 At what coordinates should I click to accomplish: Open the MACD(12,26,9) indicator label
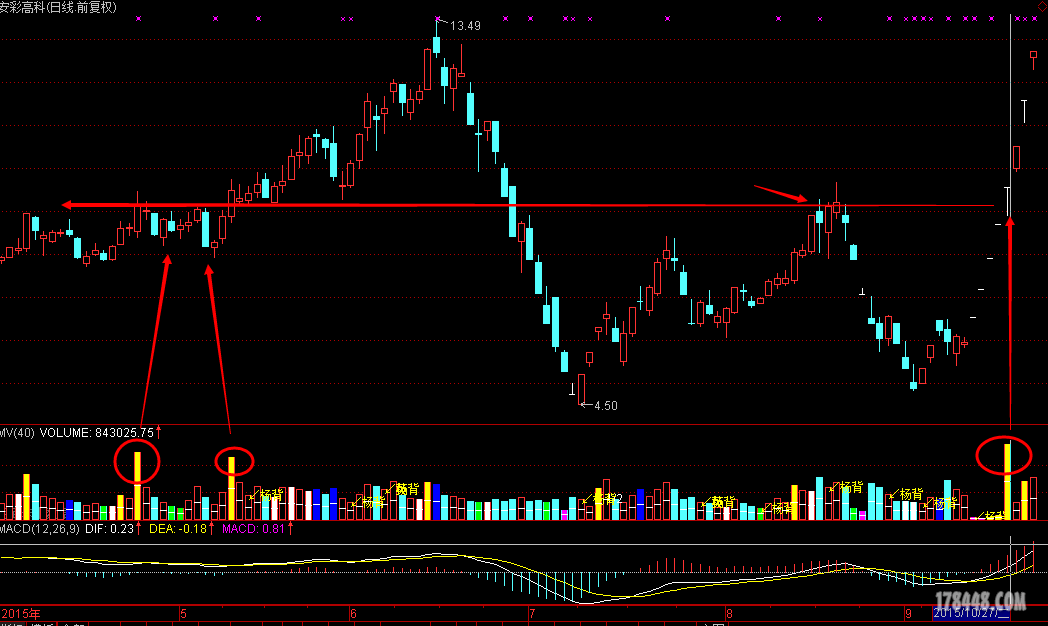click(x=39, y=528)
